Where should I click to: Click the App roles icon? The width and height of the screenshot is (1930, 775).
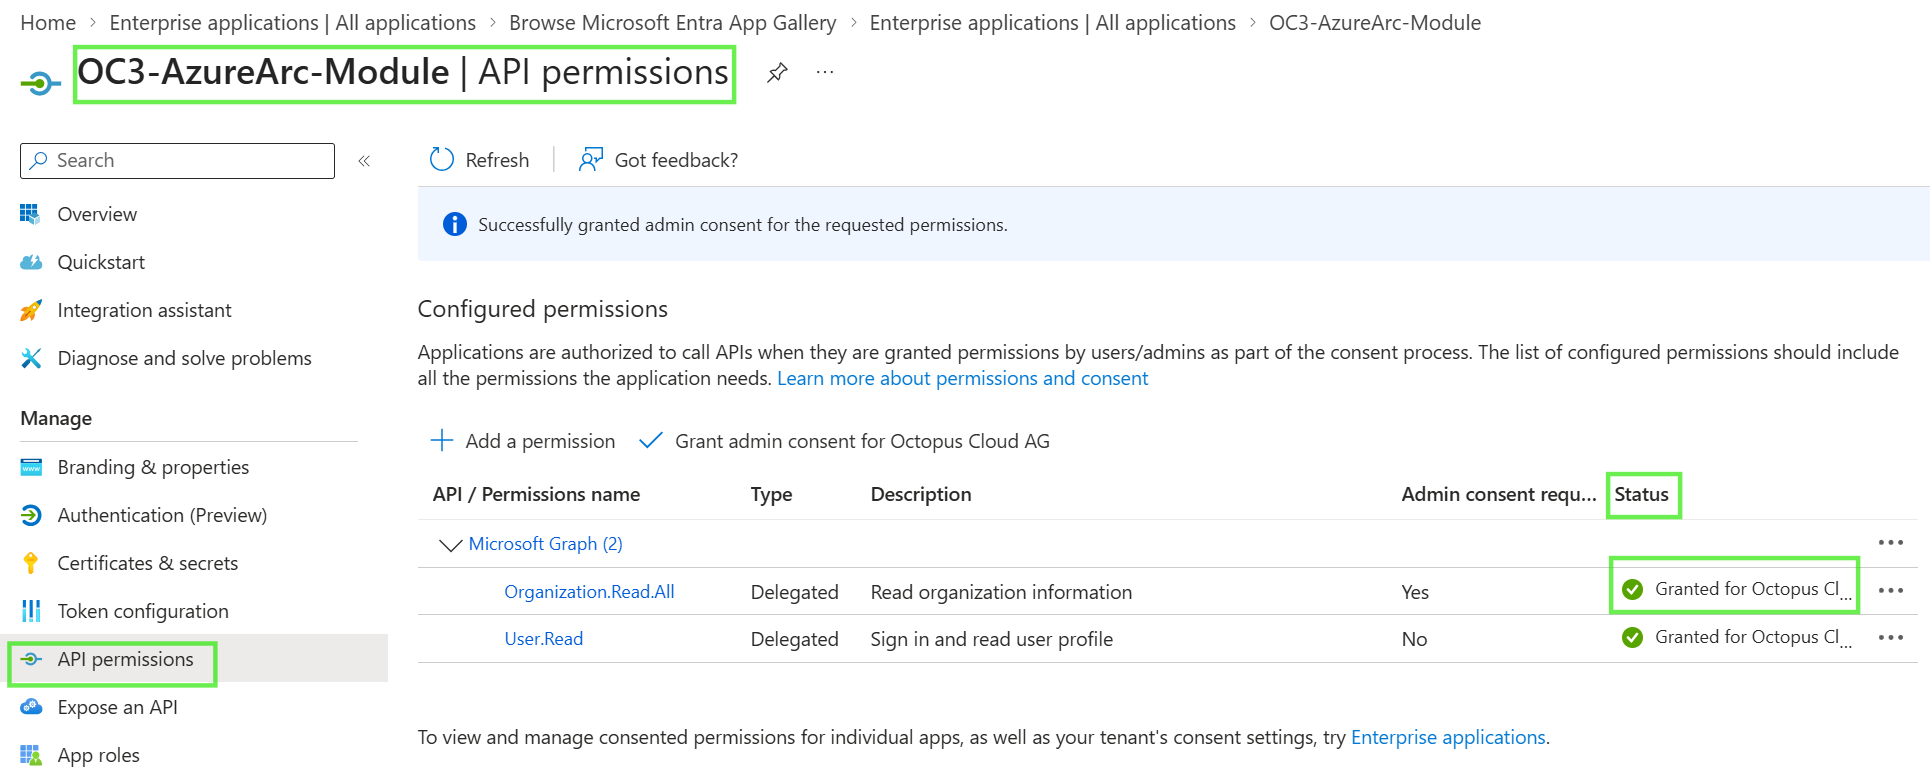(31, 755)
